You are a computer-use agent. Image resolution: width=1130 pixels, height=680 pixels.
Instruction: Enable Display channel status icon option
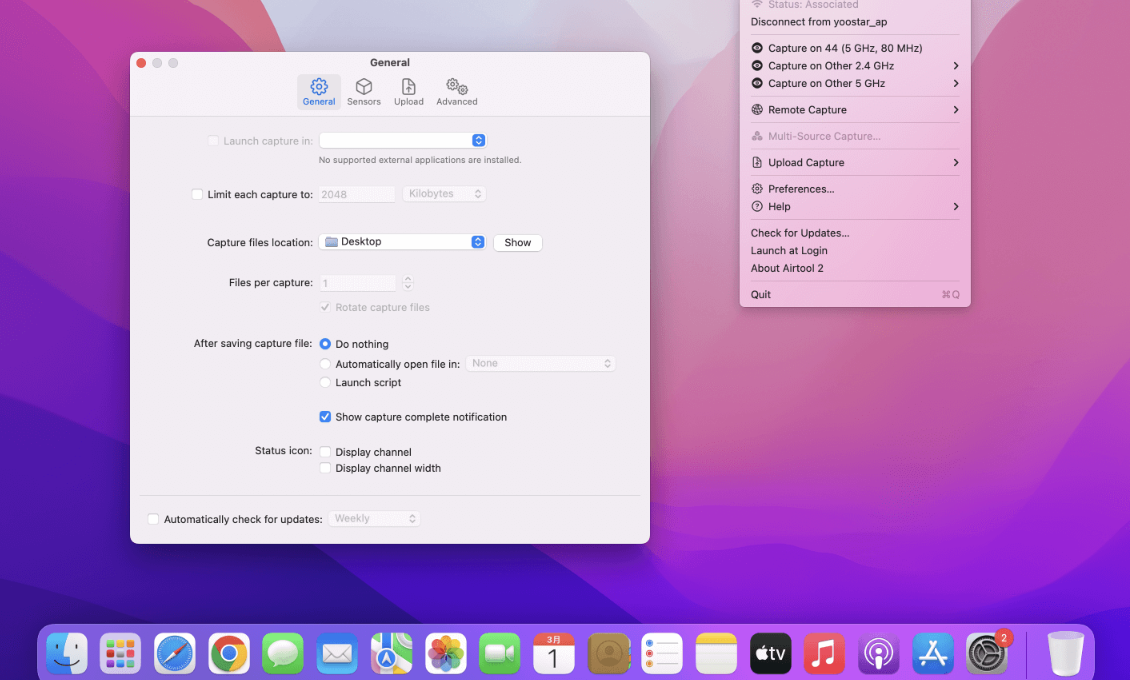325,452
